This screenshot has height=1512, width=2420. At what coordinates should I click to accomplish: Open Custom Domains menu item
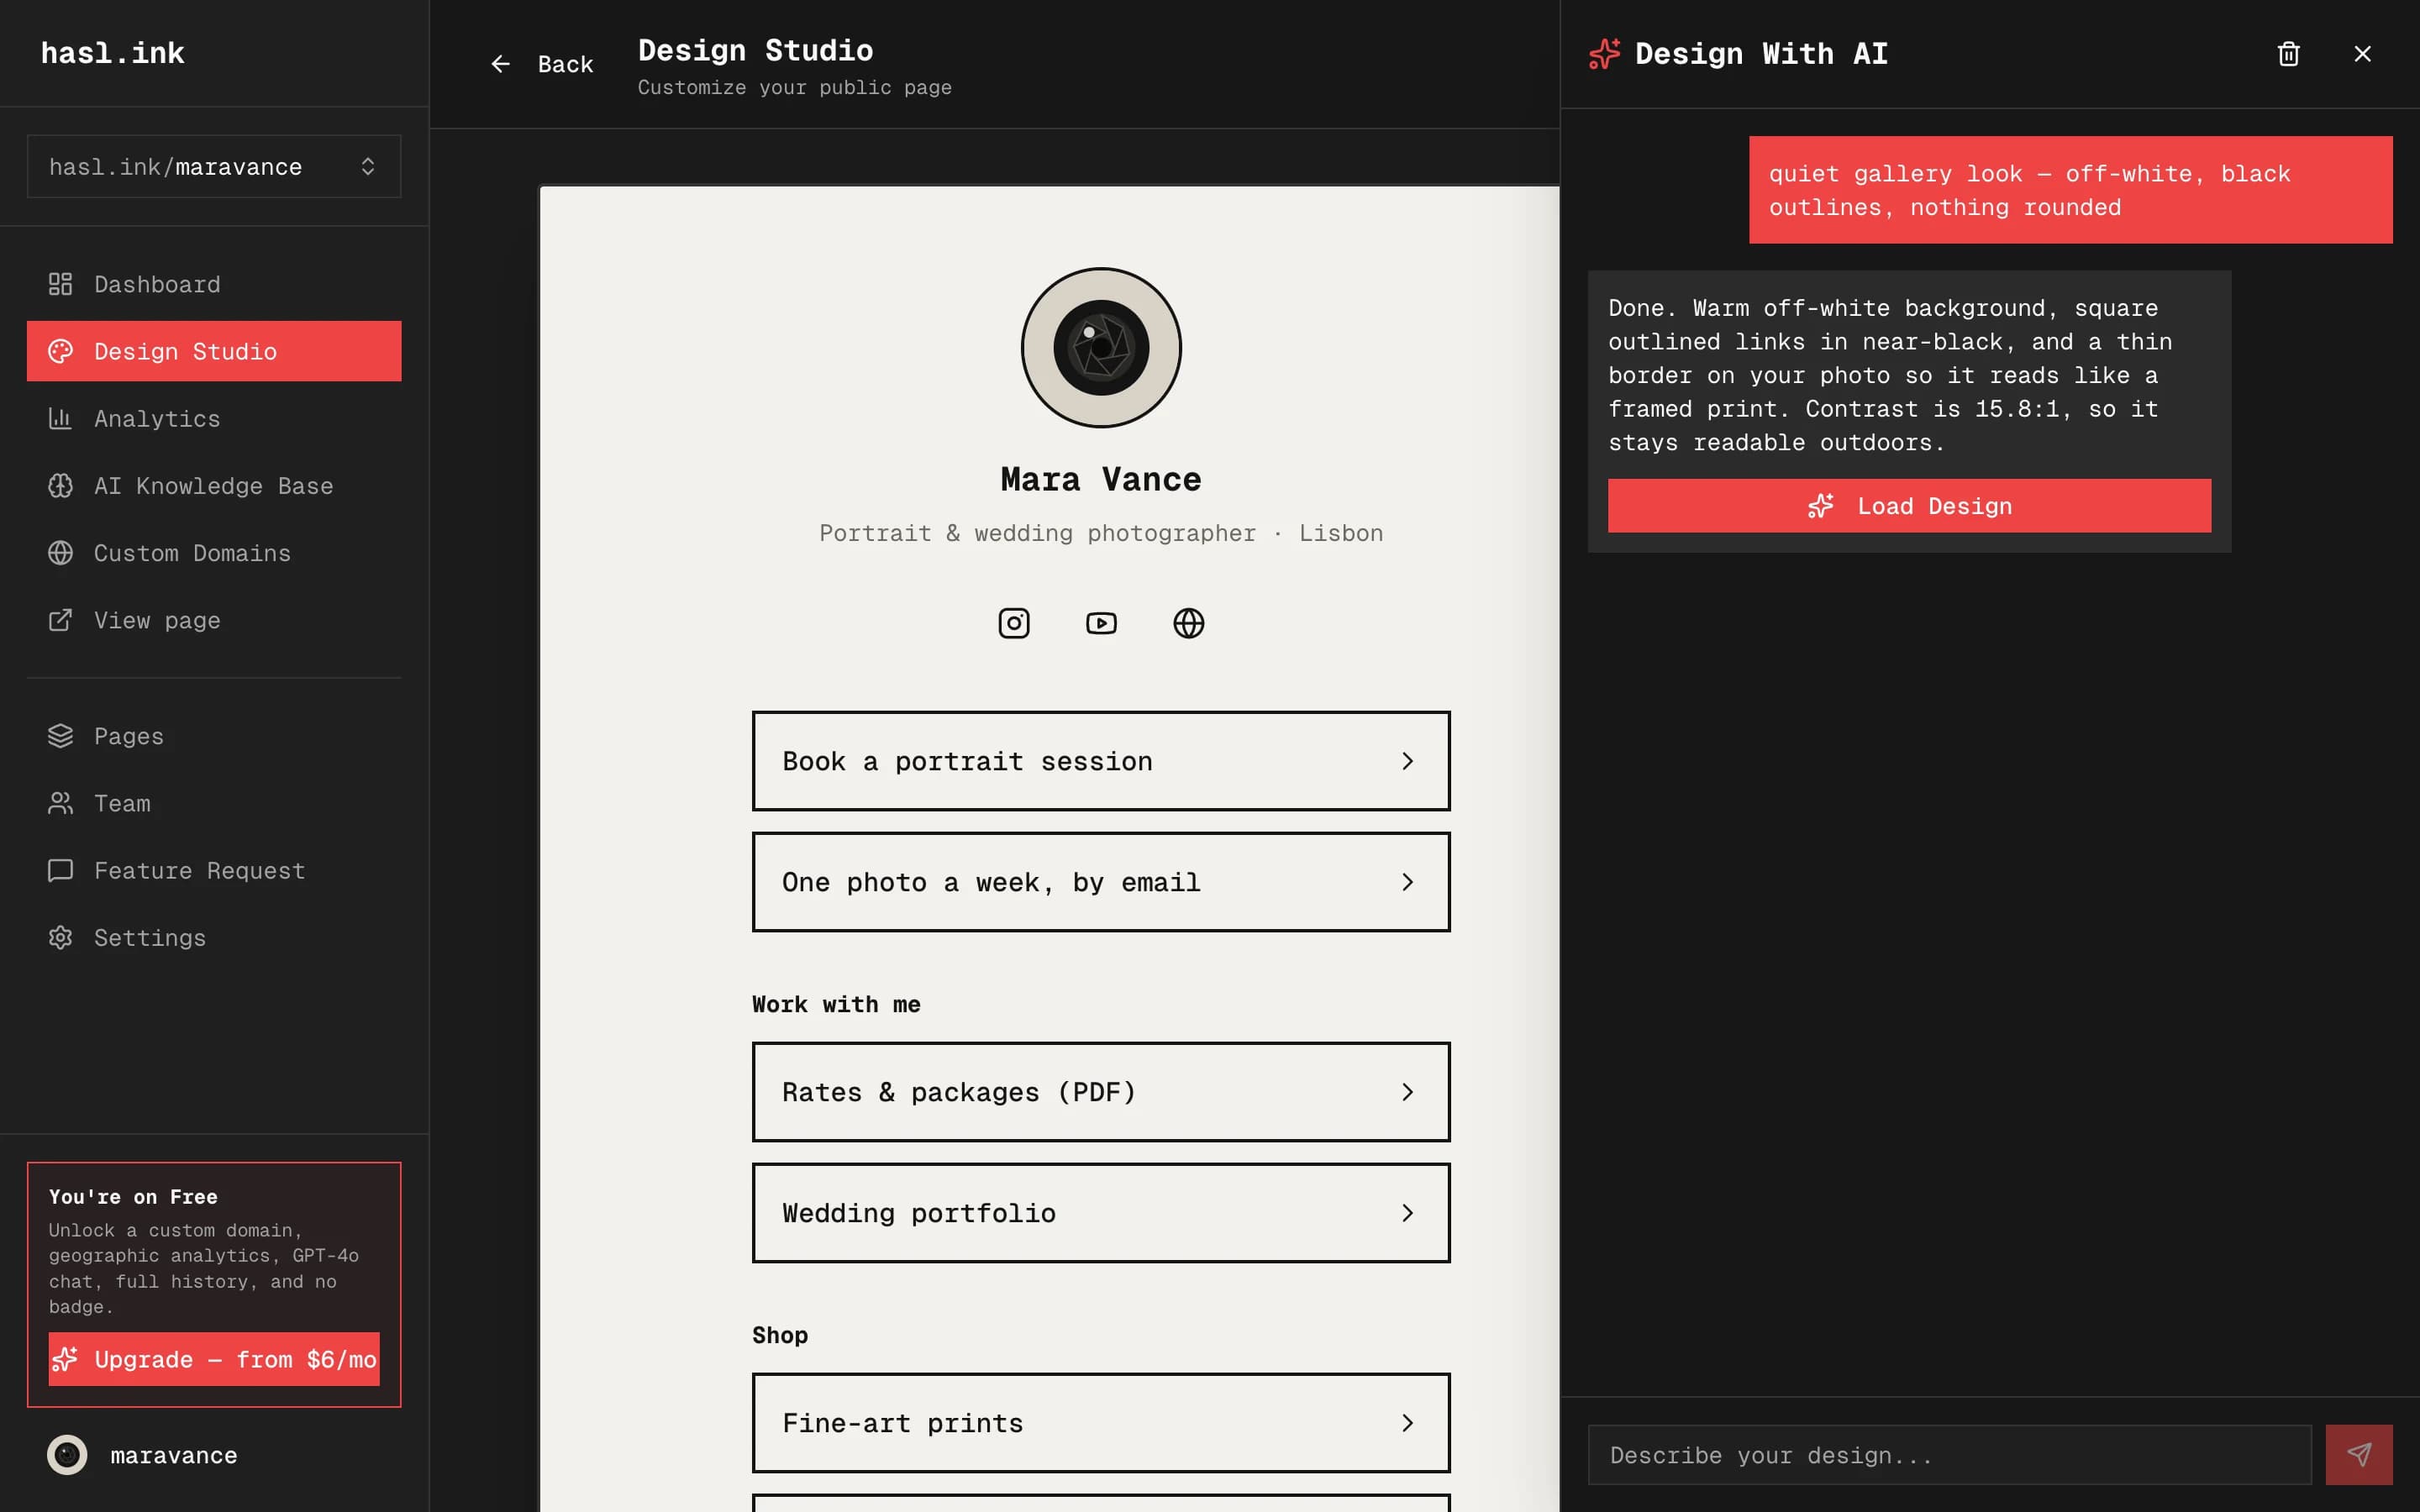pyautogui.click(x=214, y=553)
